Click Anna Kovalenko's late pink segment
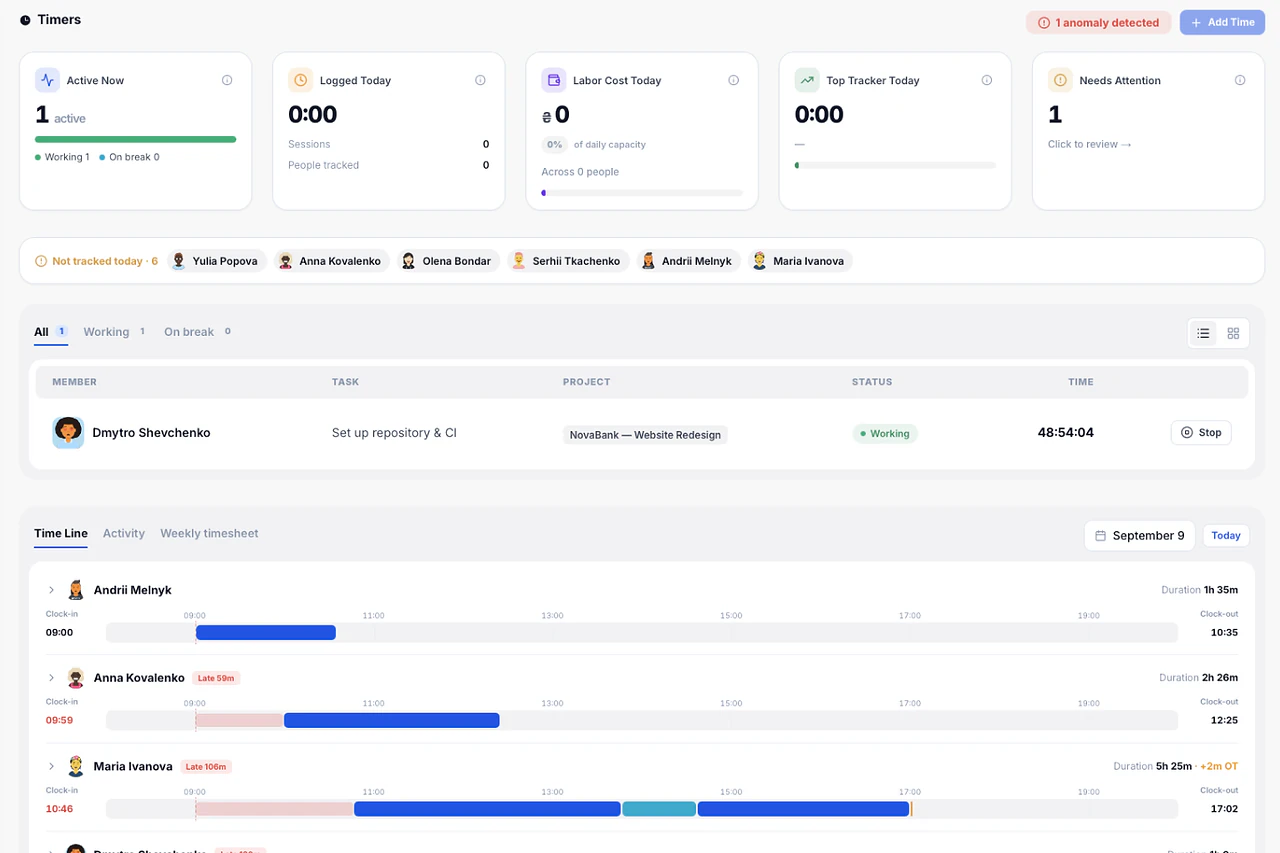This screenshot has height=853, width=1280. (x=240, y=720)
